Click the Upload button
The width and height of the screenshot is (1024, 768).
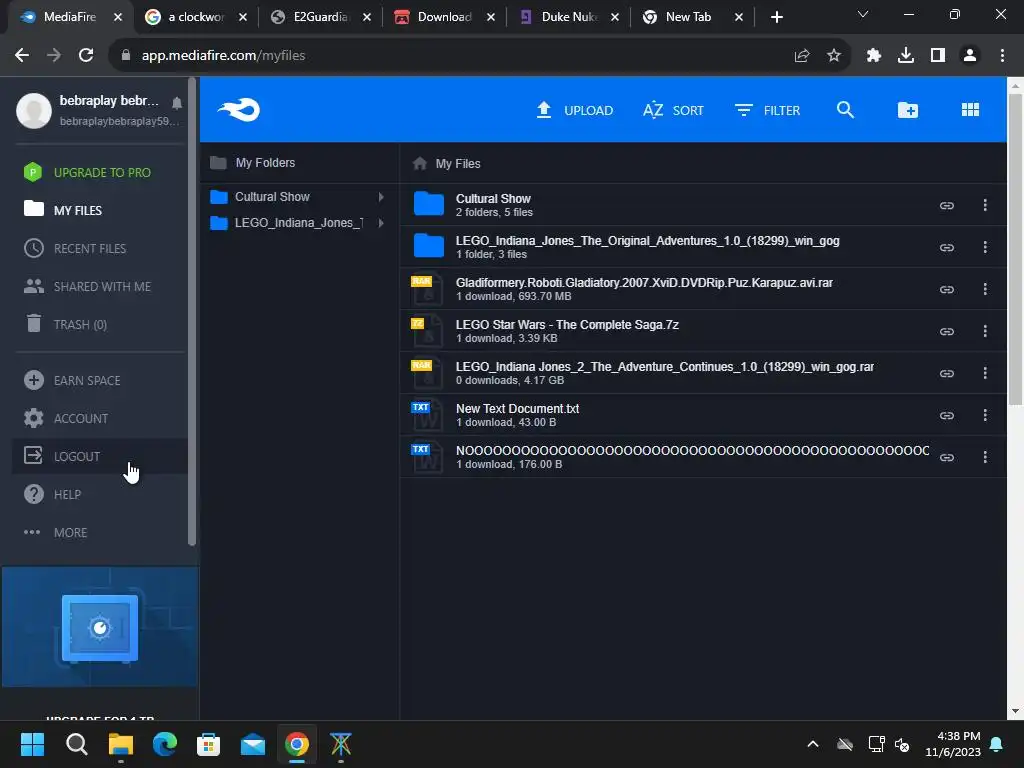(574, 110)
